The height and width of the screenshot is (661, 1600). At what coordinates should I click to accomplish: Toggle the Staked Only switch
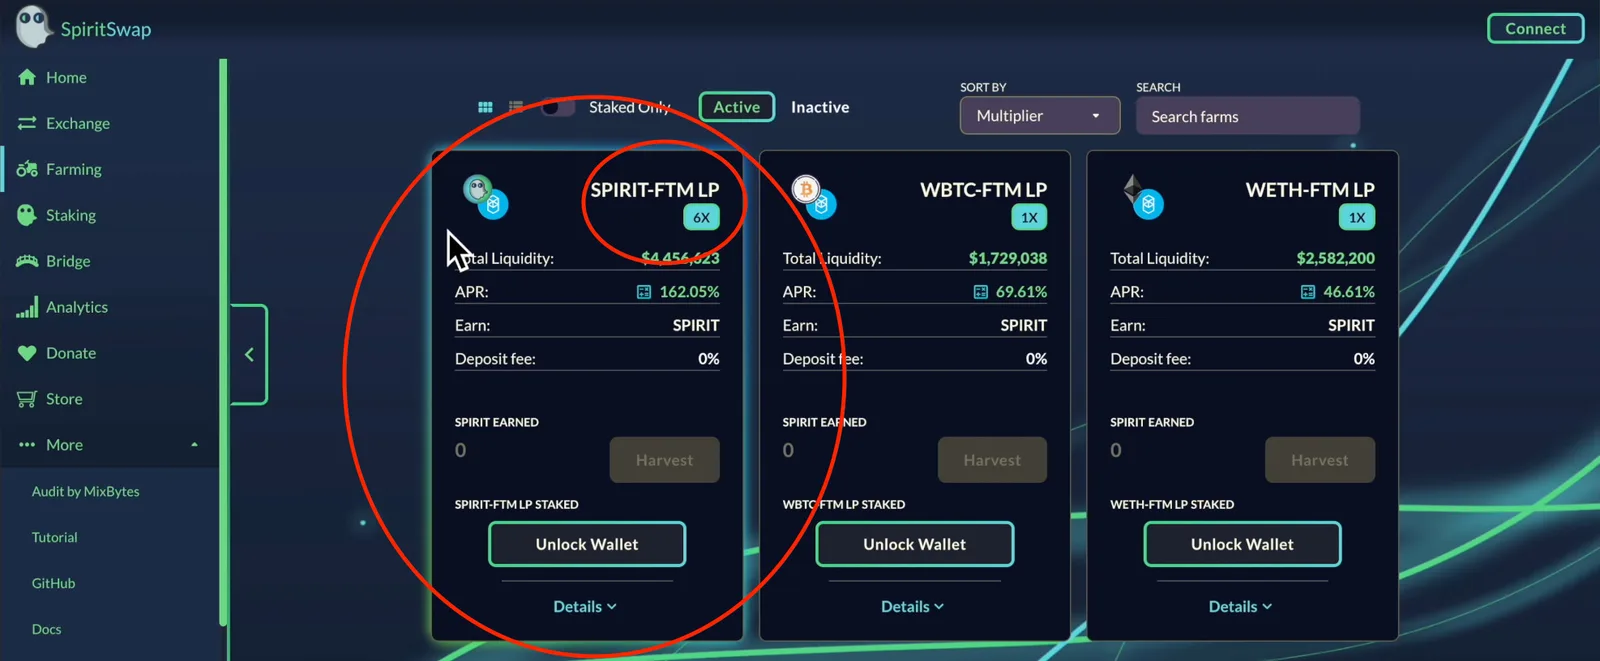tap(558, 107)
